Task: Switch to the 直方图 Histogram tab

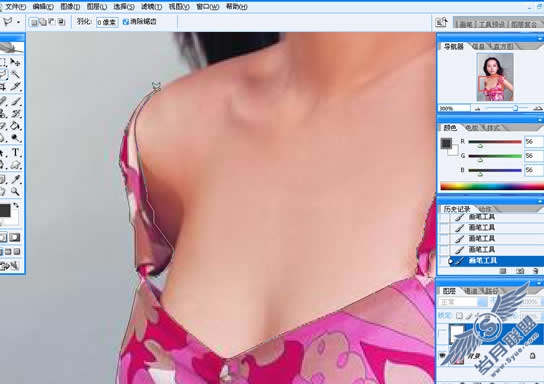Action: point(502,46)
